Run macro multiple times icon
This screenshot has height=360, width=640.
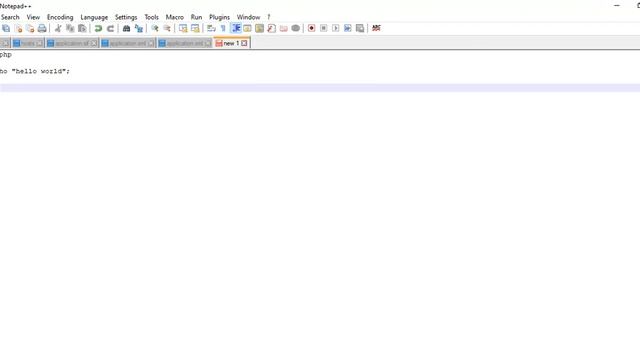click(347, 28)
